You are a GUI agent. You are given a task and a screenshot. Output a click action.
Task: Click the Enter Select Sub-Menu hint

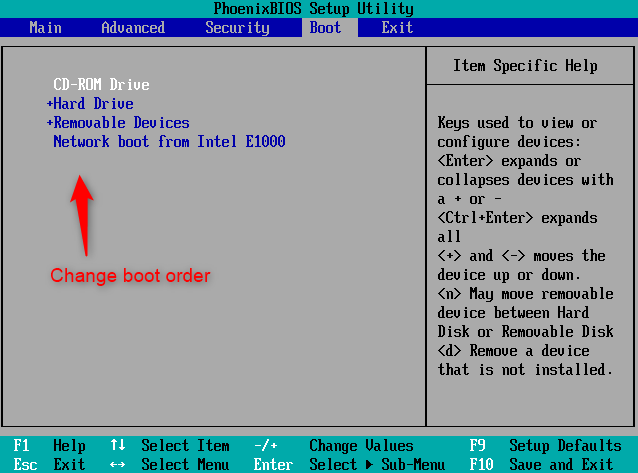pos(349,464)
